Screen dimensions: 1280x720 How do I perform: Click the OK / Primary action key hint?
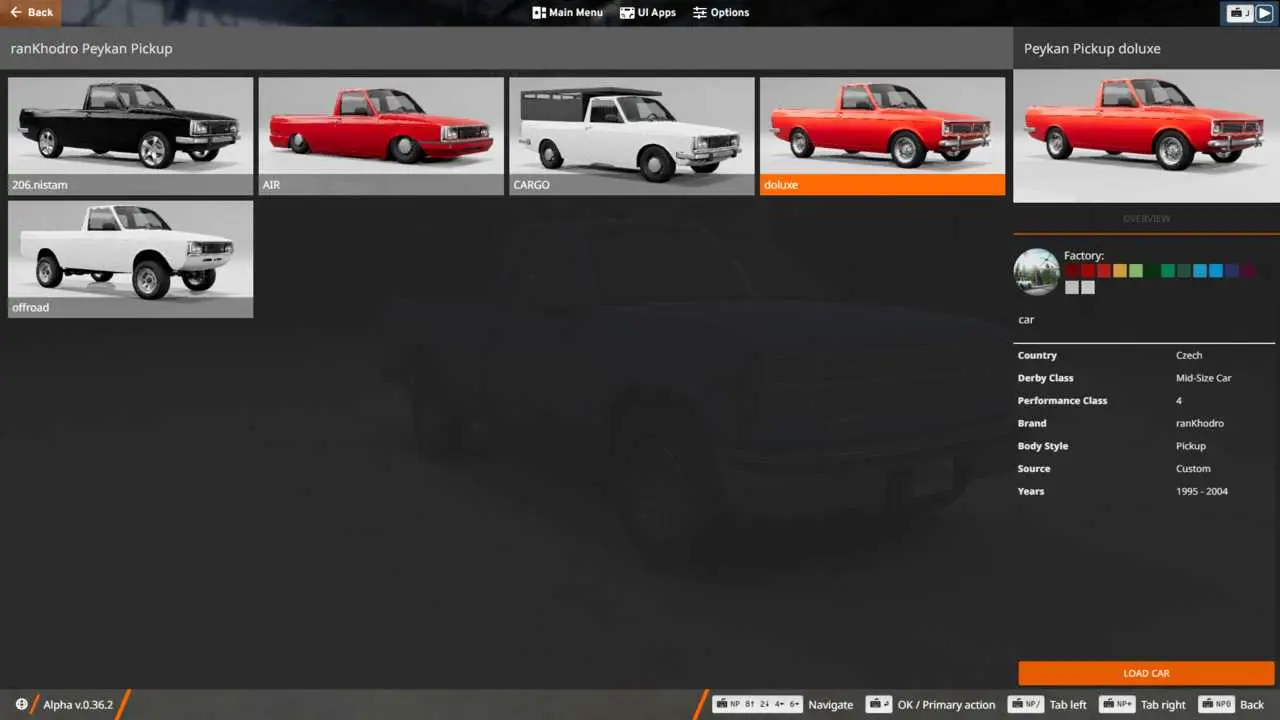pyautogui.click(x=931, y=705)
